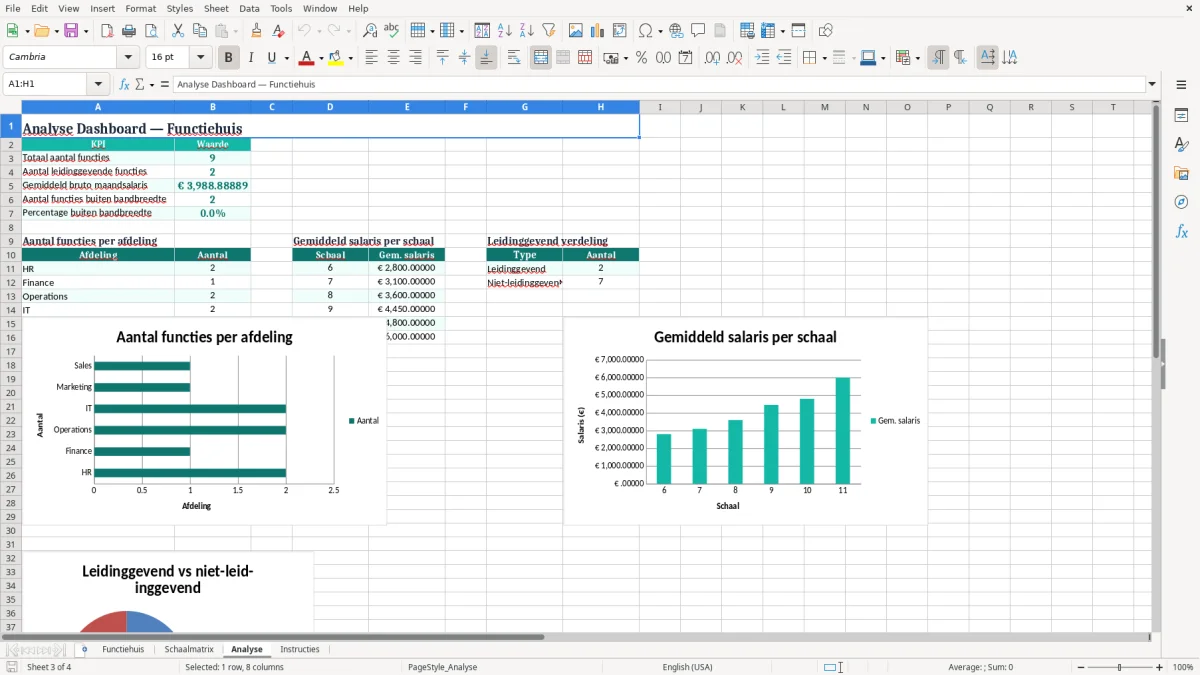Click the Save document icon
The width and height of the screenshot is (1200, 675).
click(71, 31)
